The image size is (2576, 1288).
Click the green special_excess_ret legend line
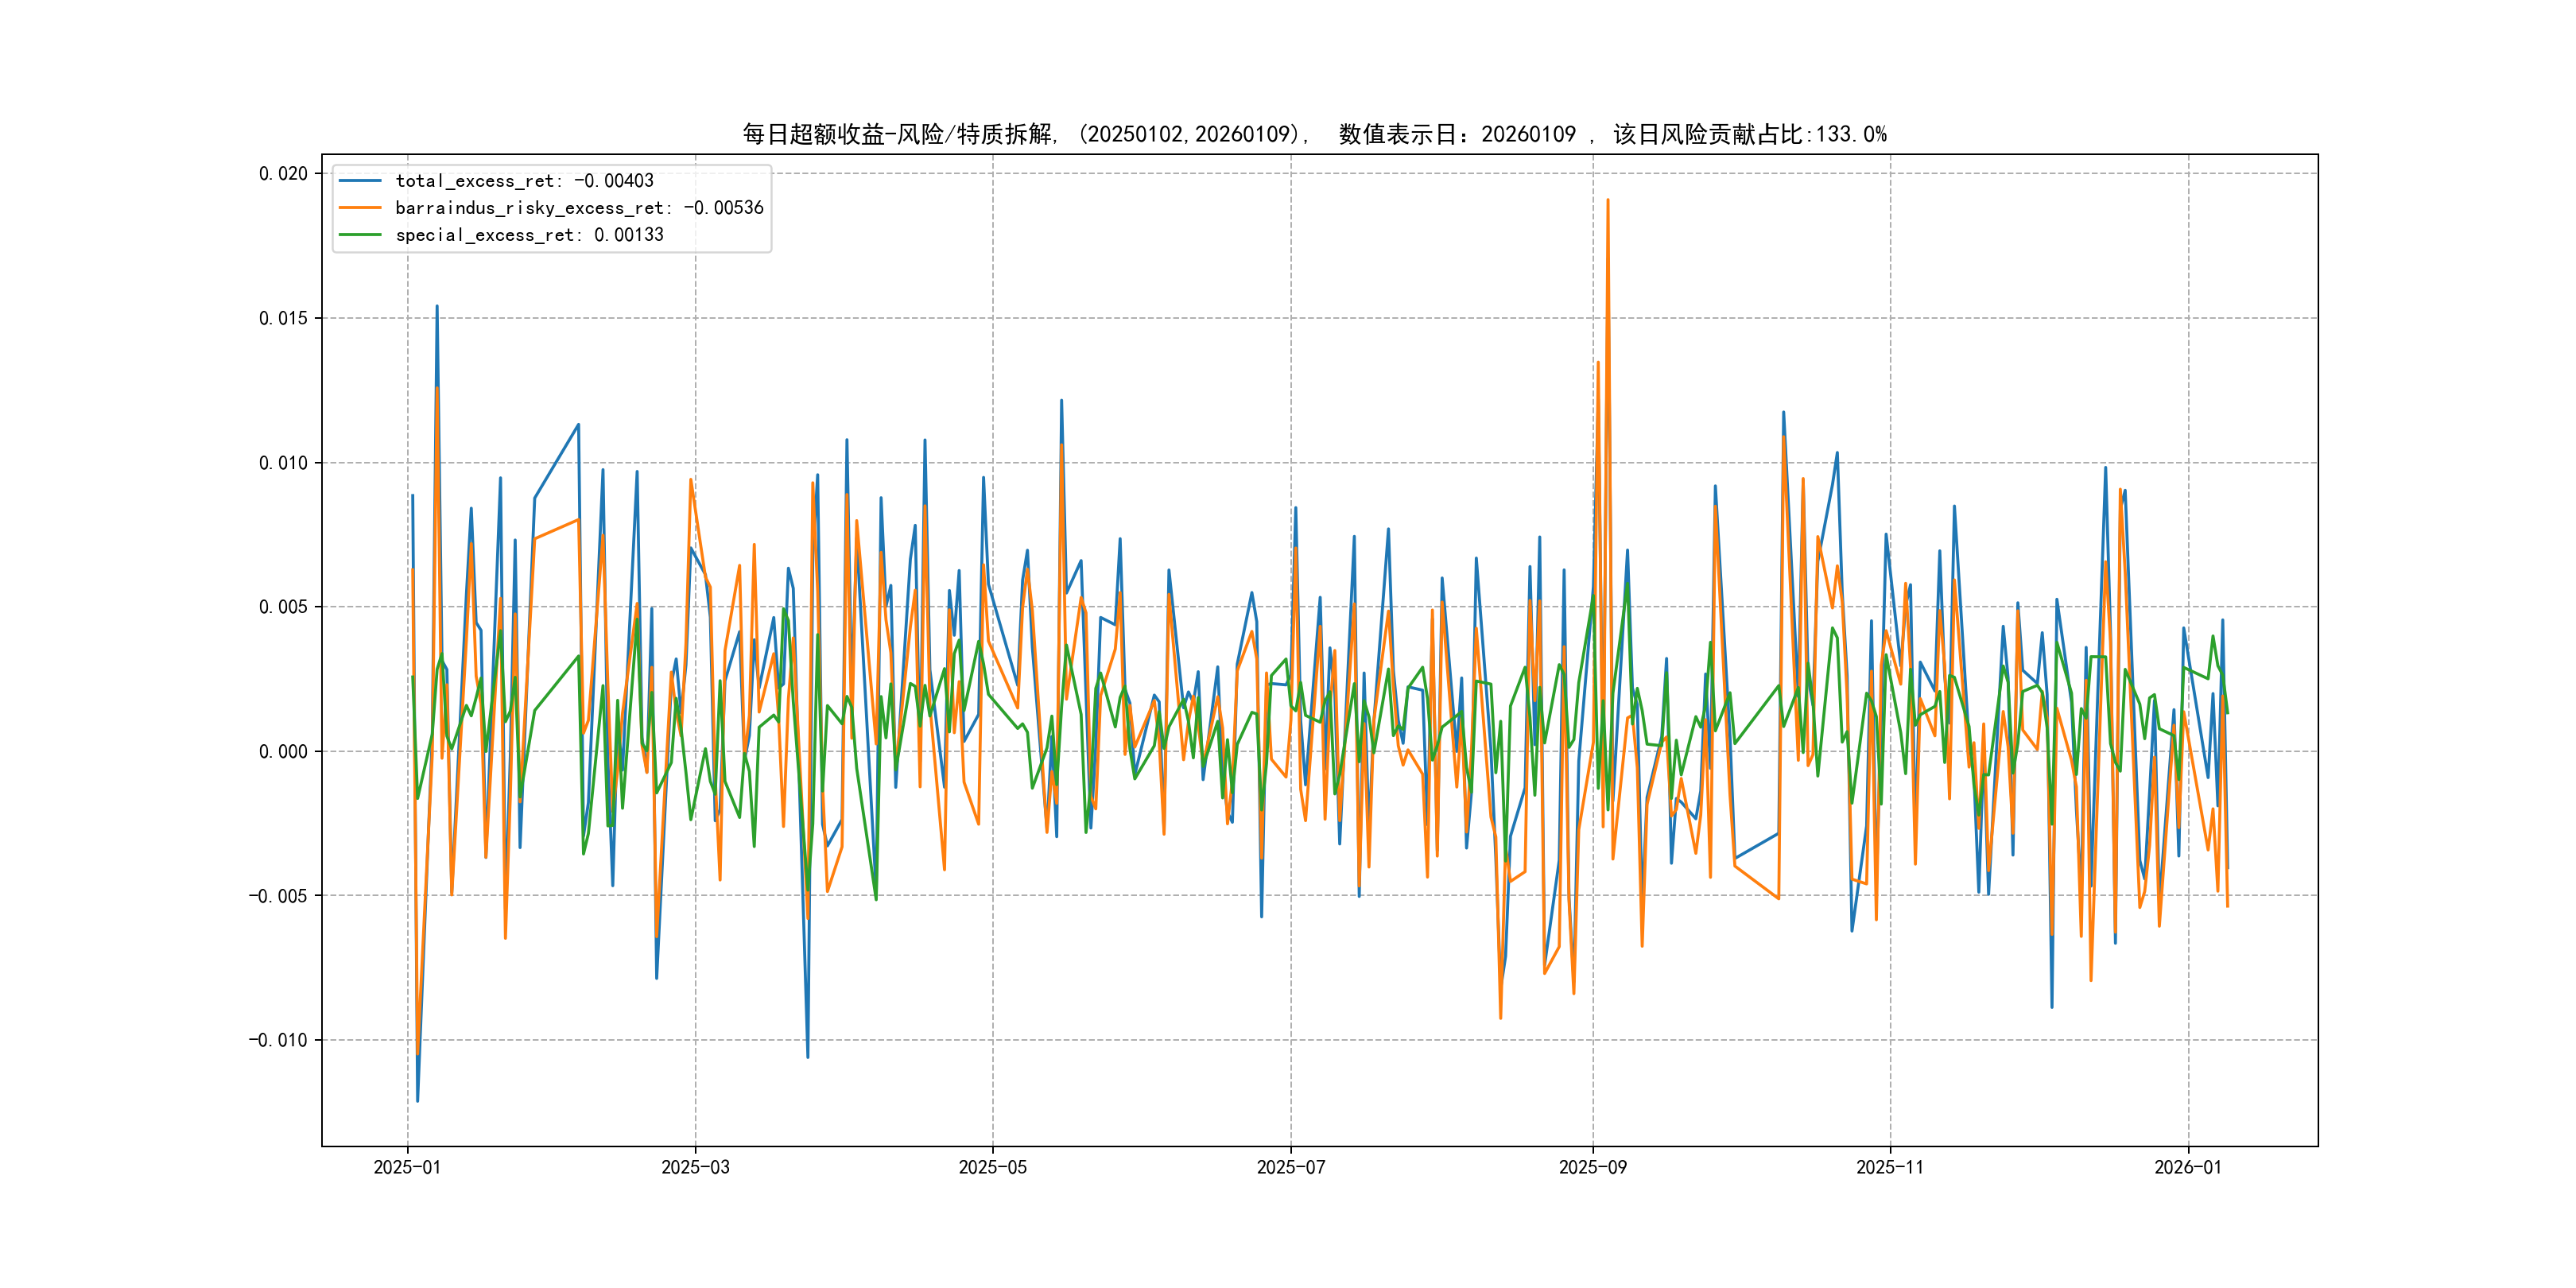[360, 235]
